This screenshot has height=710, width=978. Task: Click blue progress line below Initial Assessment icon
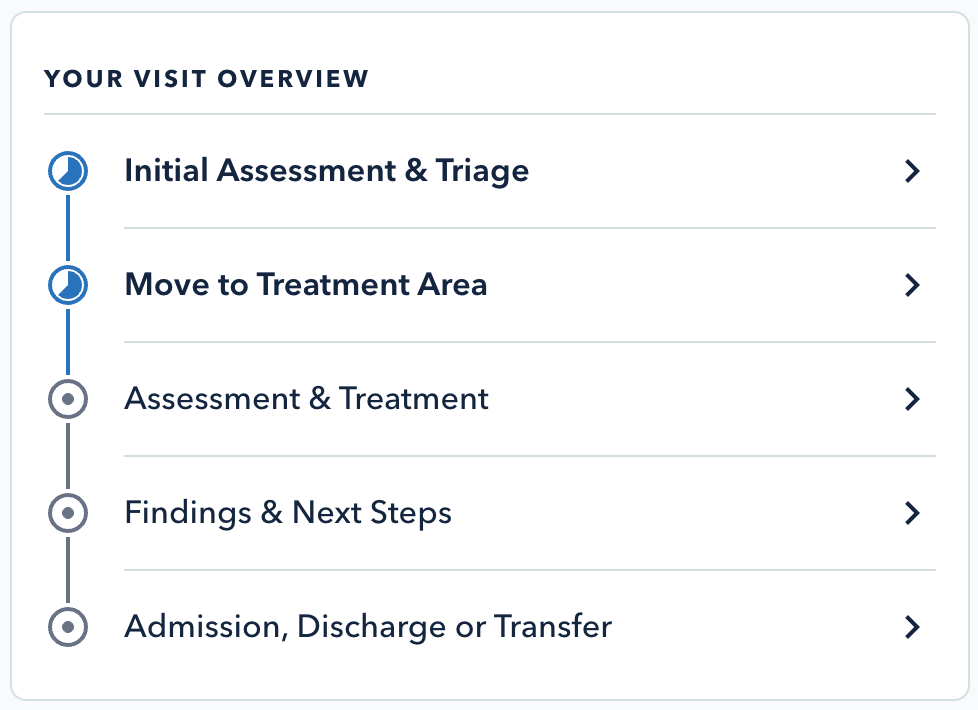tap(68, 229)
